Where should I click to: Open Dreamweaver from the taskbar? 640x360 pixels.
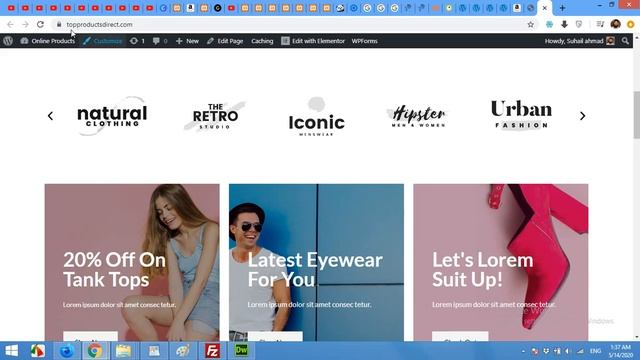(241, 351)
